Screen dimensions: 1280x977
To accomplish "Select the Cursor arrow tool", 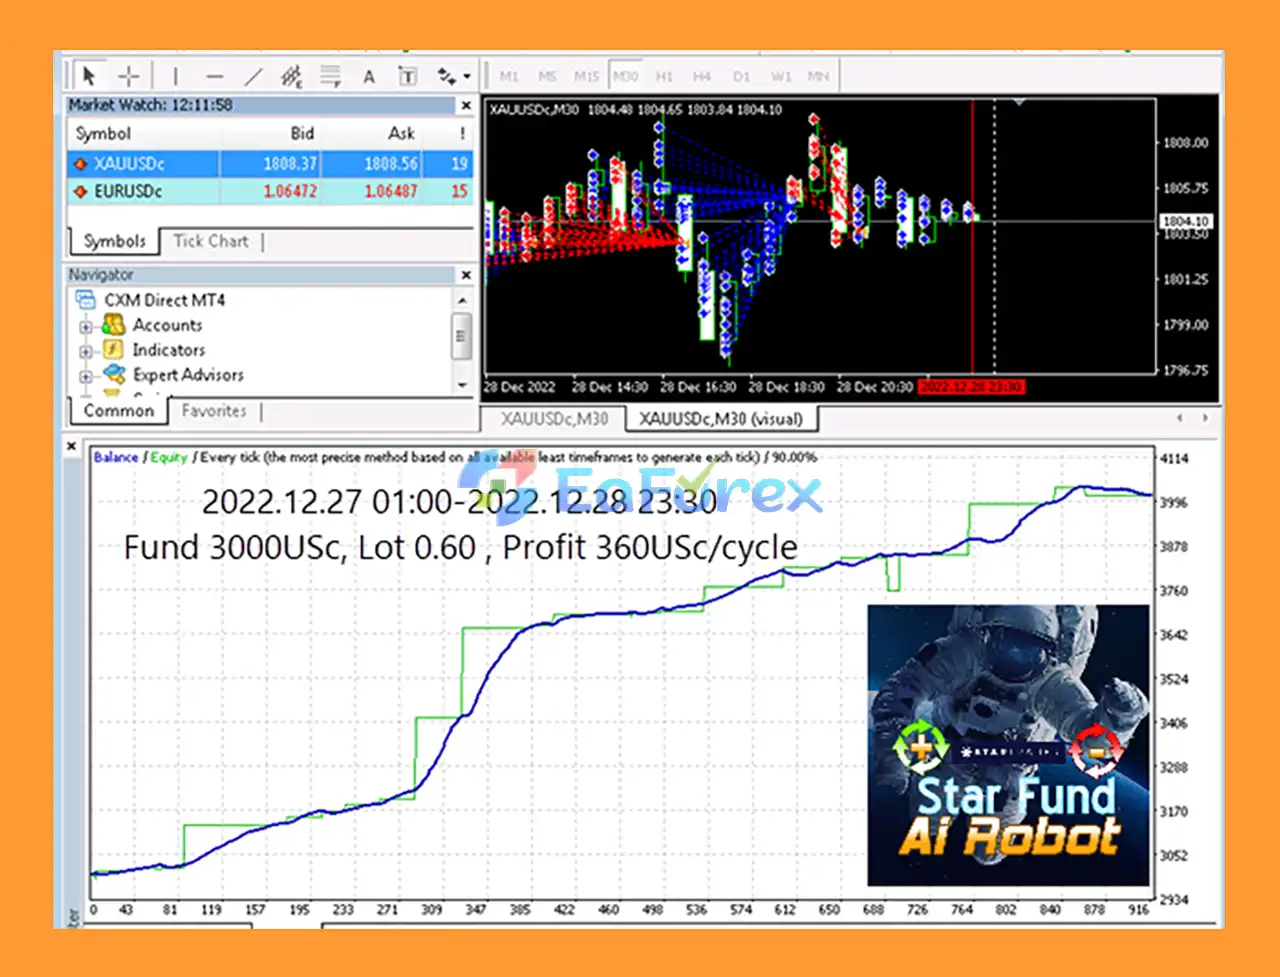I will (x=89, y=76).
